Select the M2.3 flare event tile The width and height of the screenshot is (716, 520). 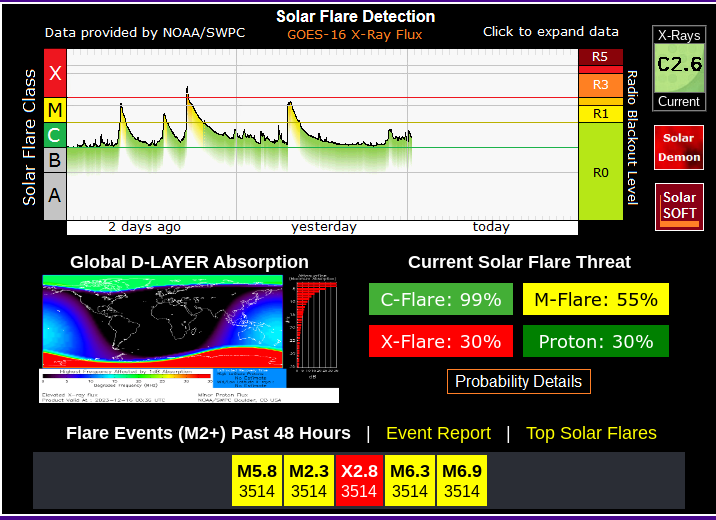click(309, 480)
